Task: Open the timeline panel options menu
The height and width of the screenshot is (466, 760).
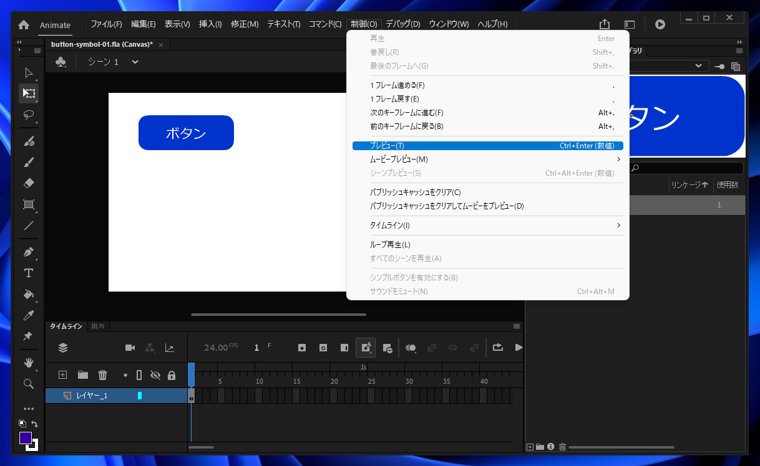Action: click(517, 326)
